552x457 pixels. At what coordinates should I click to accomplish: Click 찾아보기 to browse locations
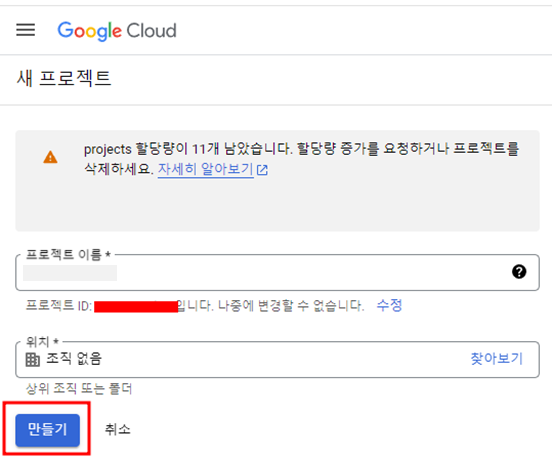tap(496, 359)
